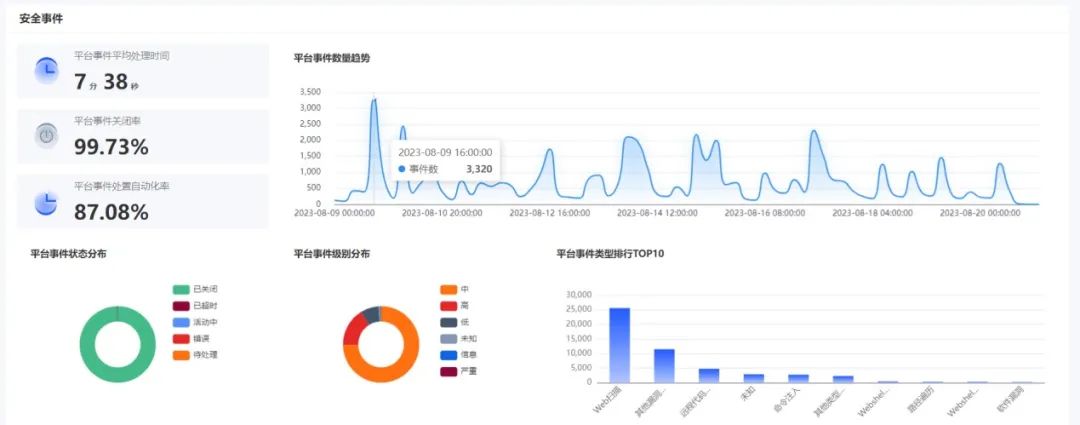Click the 低 level legend swatch
The width and height of the screenshot is (1080, 425).
pos(448,322)
